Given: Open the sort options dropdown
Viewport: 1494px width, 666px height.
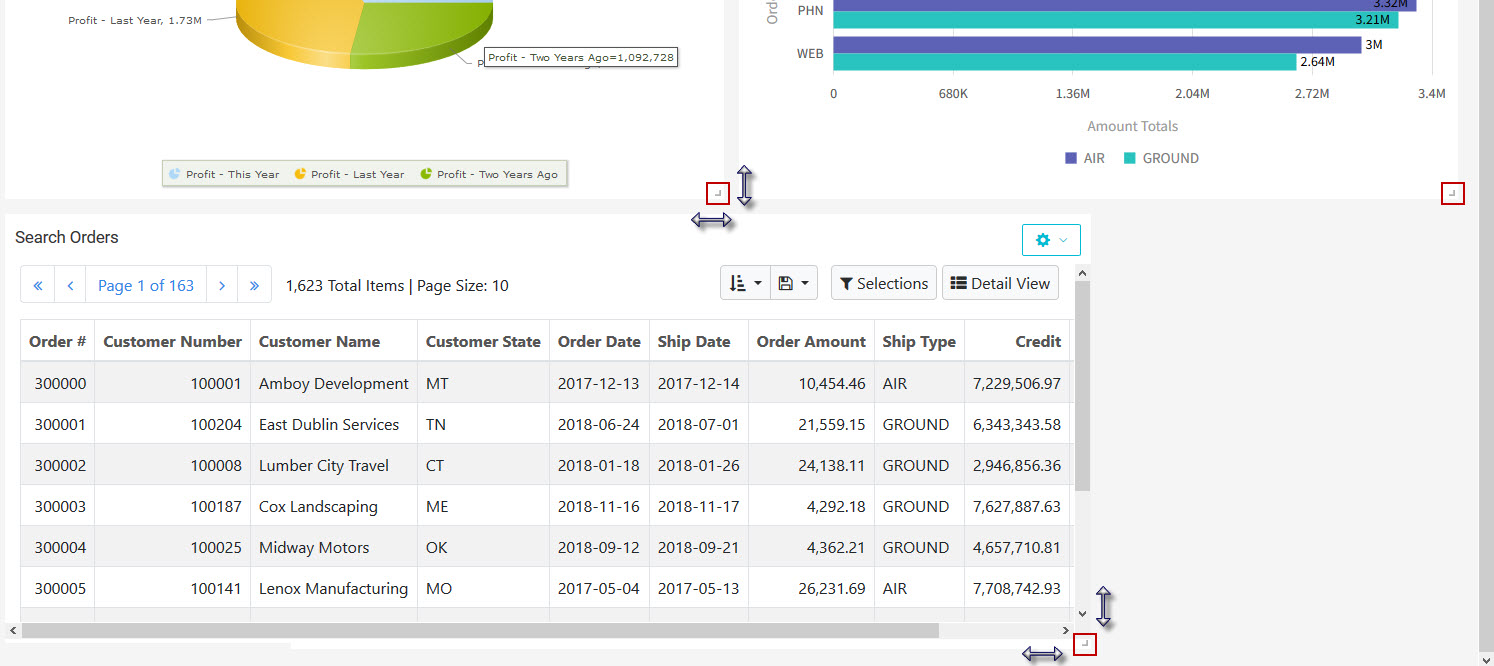Looking at the screenshot, I should point(746,284).
